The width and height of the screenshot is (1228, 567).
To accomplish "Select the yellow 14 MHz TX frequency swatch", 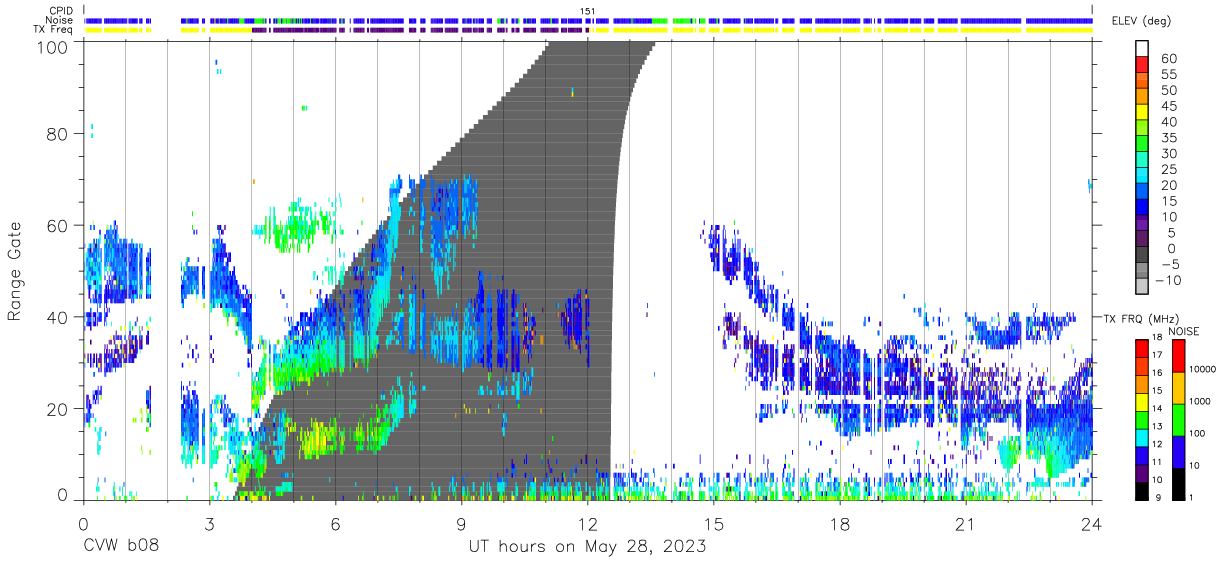I will click(1142, 402).
